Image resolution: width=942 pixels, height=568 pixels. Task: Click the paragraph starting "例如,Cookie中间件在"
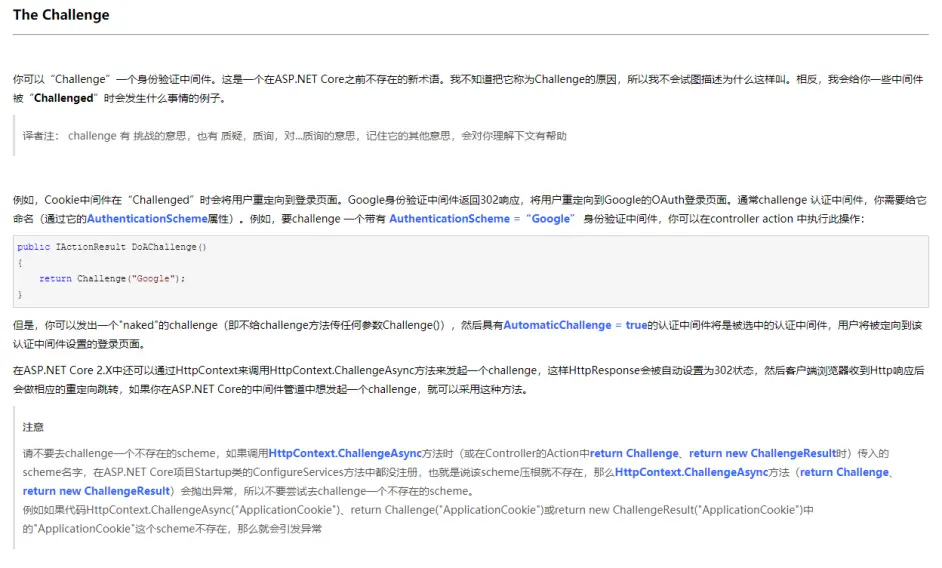[470, 209]
